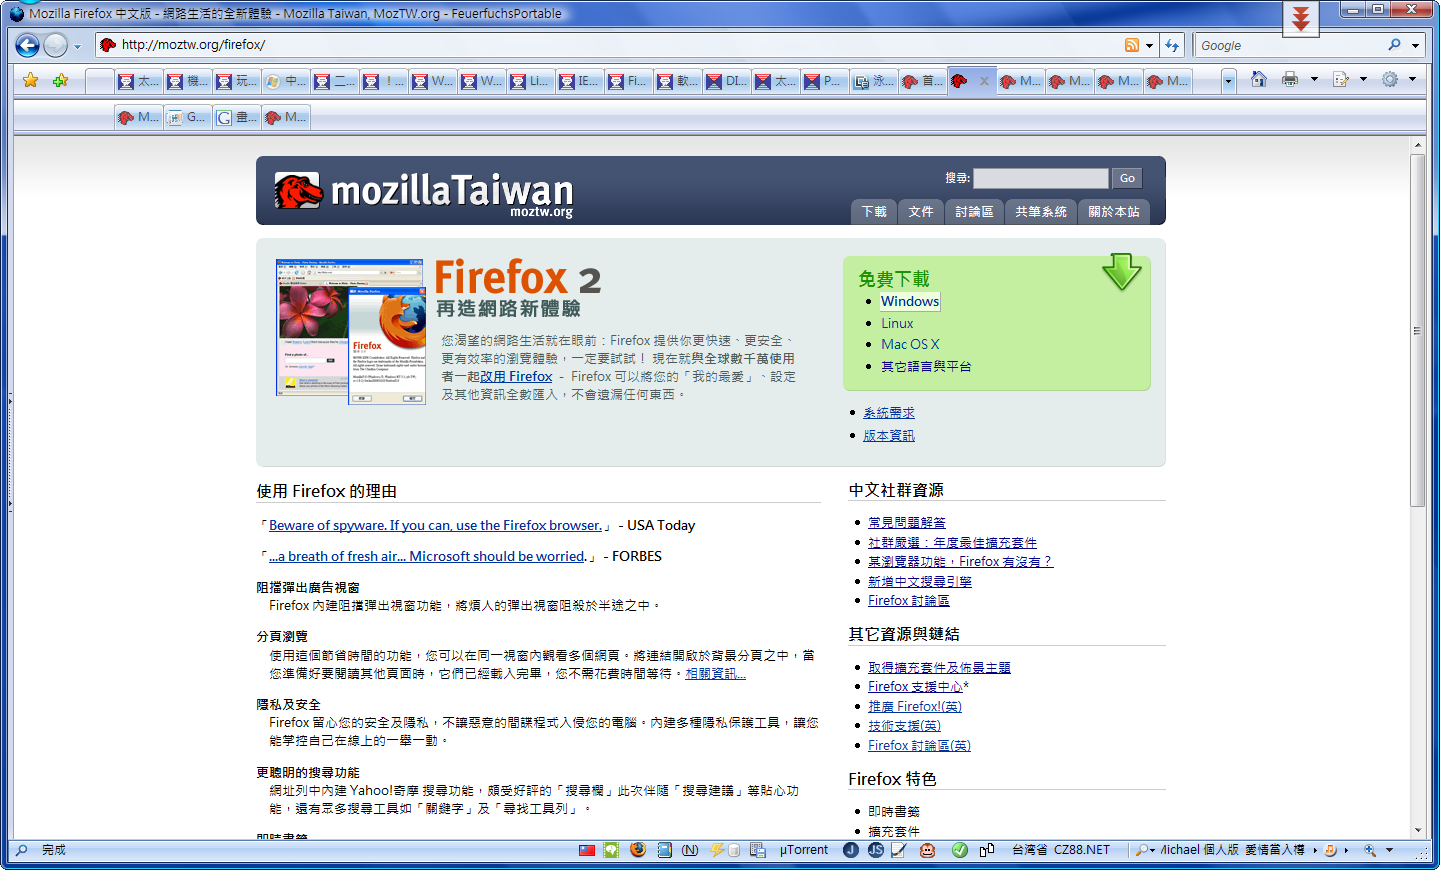Expand the RSS feed dropdown arrow

point(1149,45)
